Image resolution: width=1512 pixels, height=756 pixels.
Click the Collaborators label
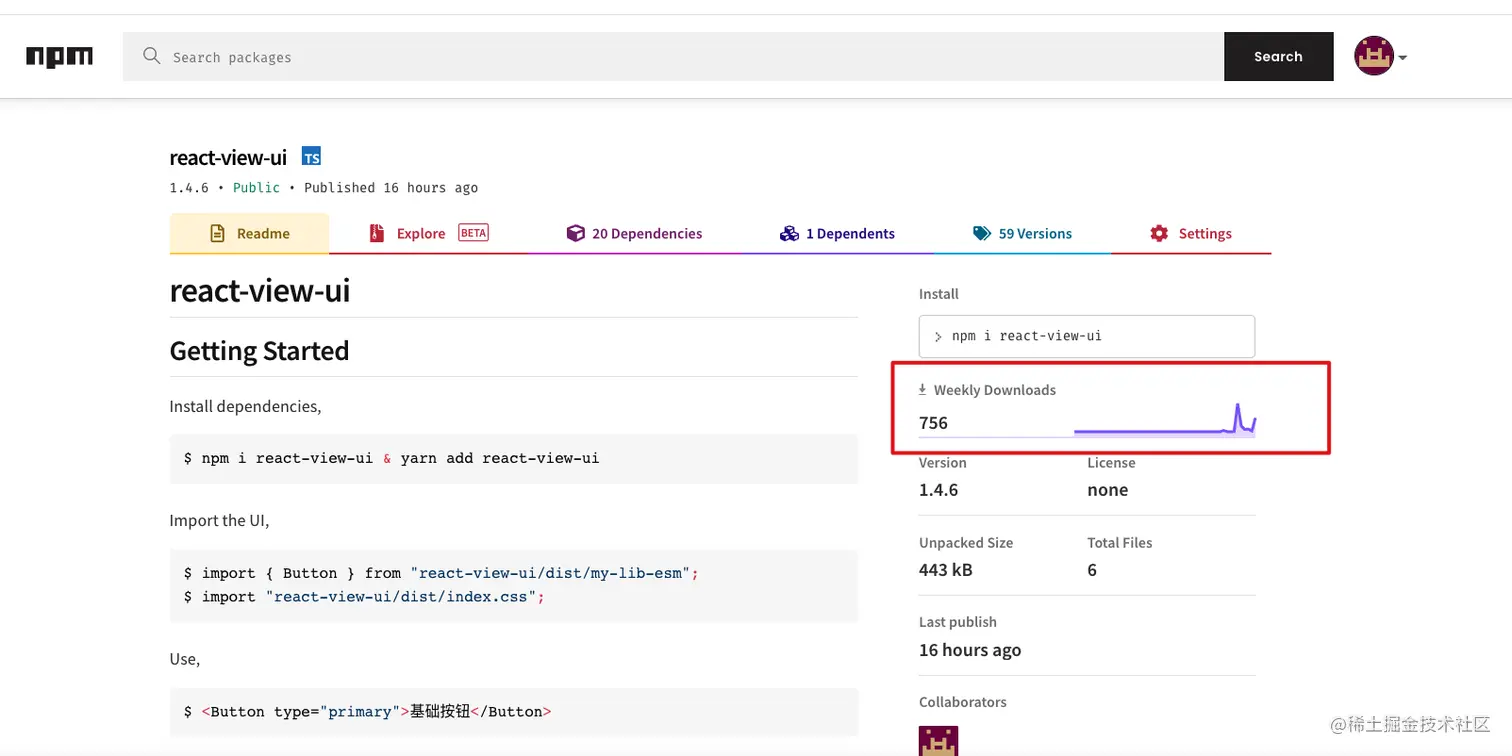(963, 702)
